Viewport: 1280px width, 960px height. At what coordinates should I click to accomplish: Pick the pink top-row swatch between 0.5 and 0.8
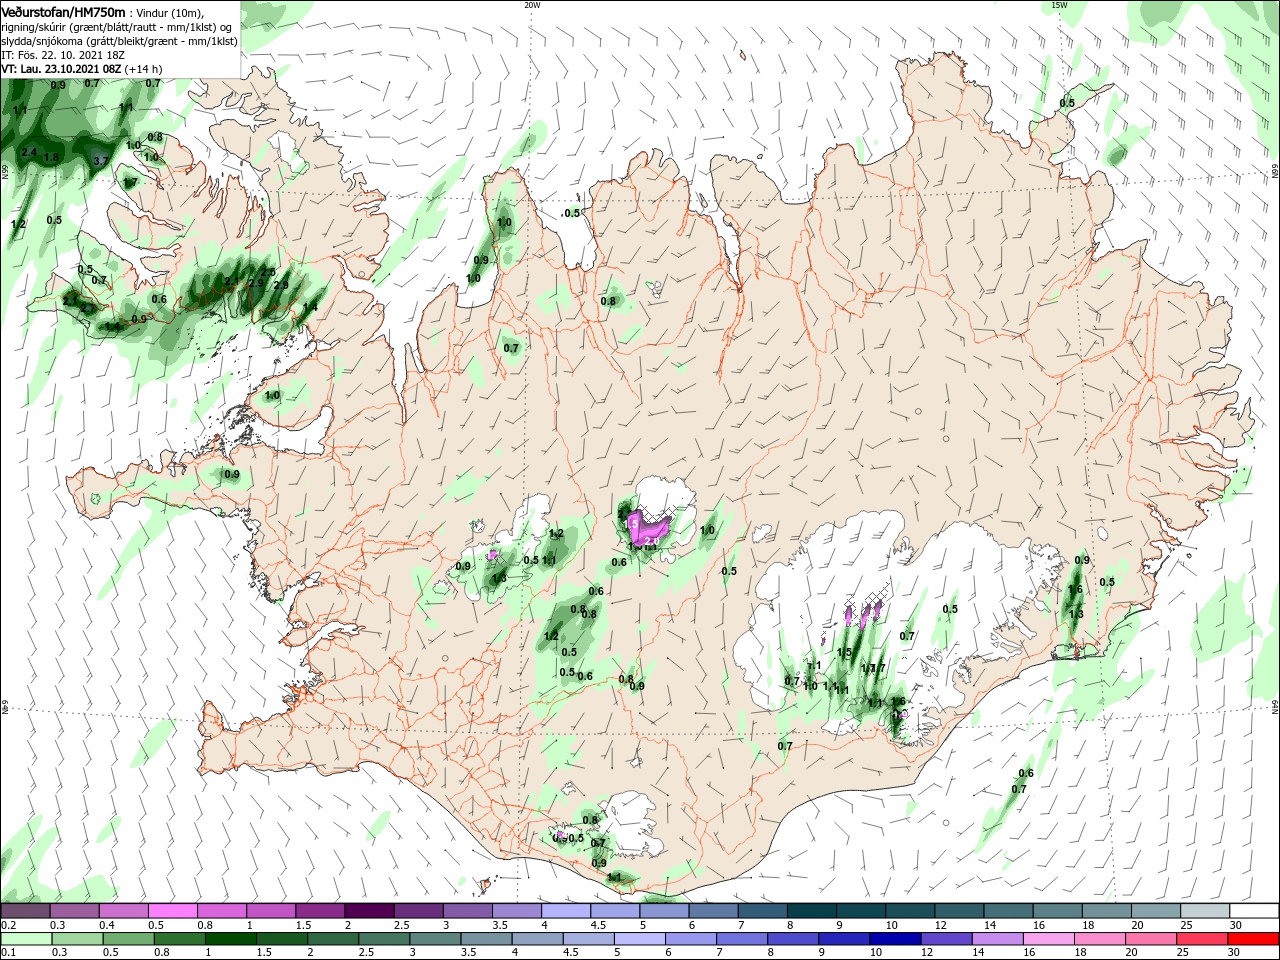[x=172, y=911]
